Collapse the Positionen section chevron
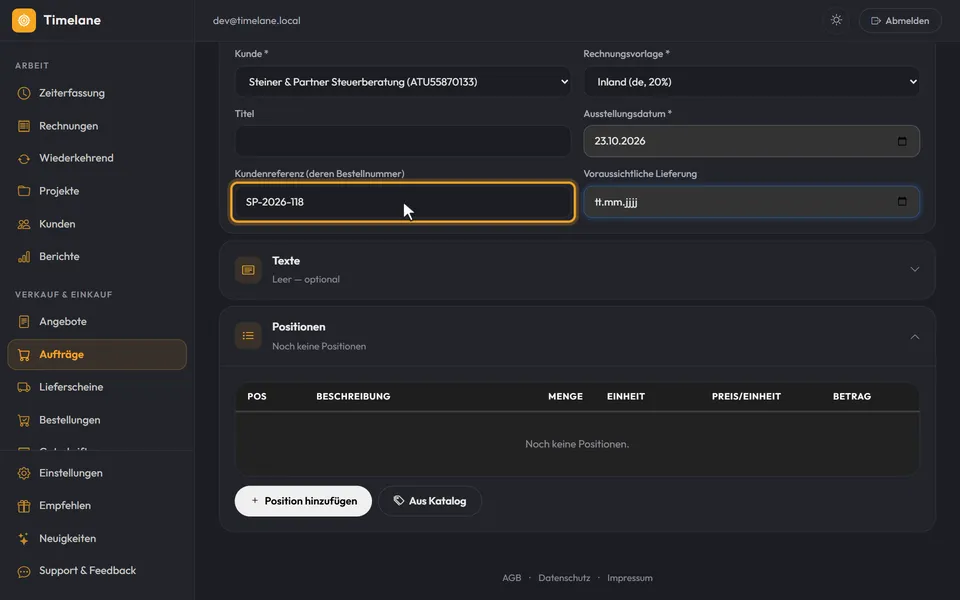960x600 pixels. 915,337
